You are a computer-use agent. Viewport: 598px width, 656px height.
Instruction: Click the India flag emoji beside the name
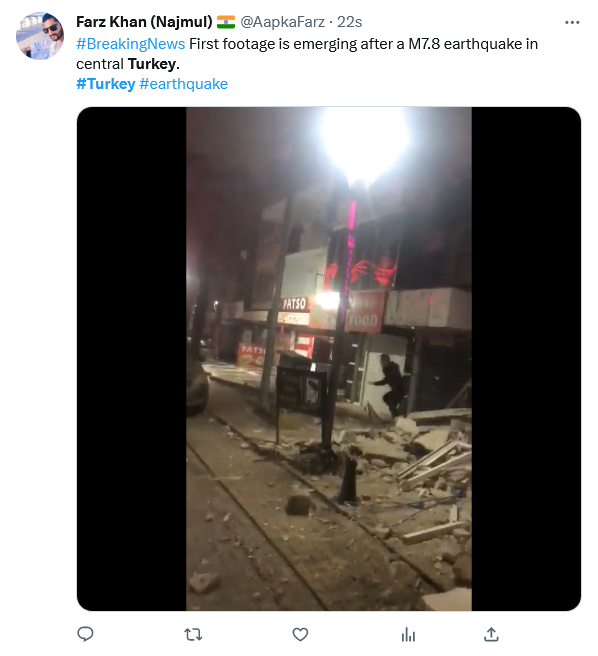pyautogui.click(x=226, y=22)
